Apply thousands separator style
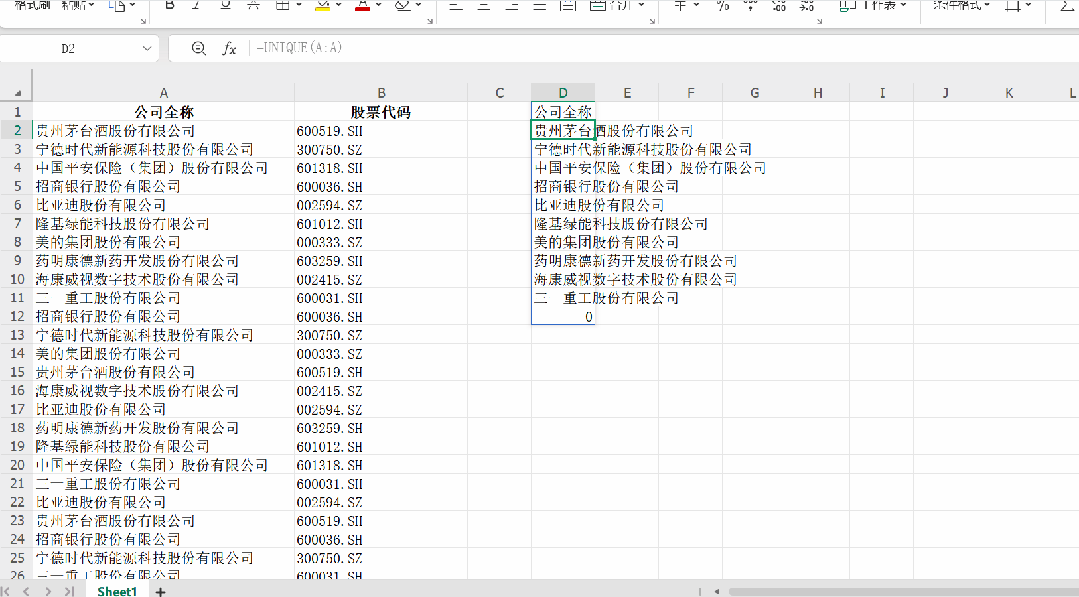Image resolution: width=1079 pixels, height=597 pixels. tap(751, 6)
